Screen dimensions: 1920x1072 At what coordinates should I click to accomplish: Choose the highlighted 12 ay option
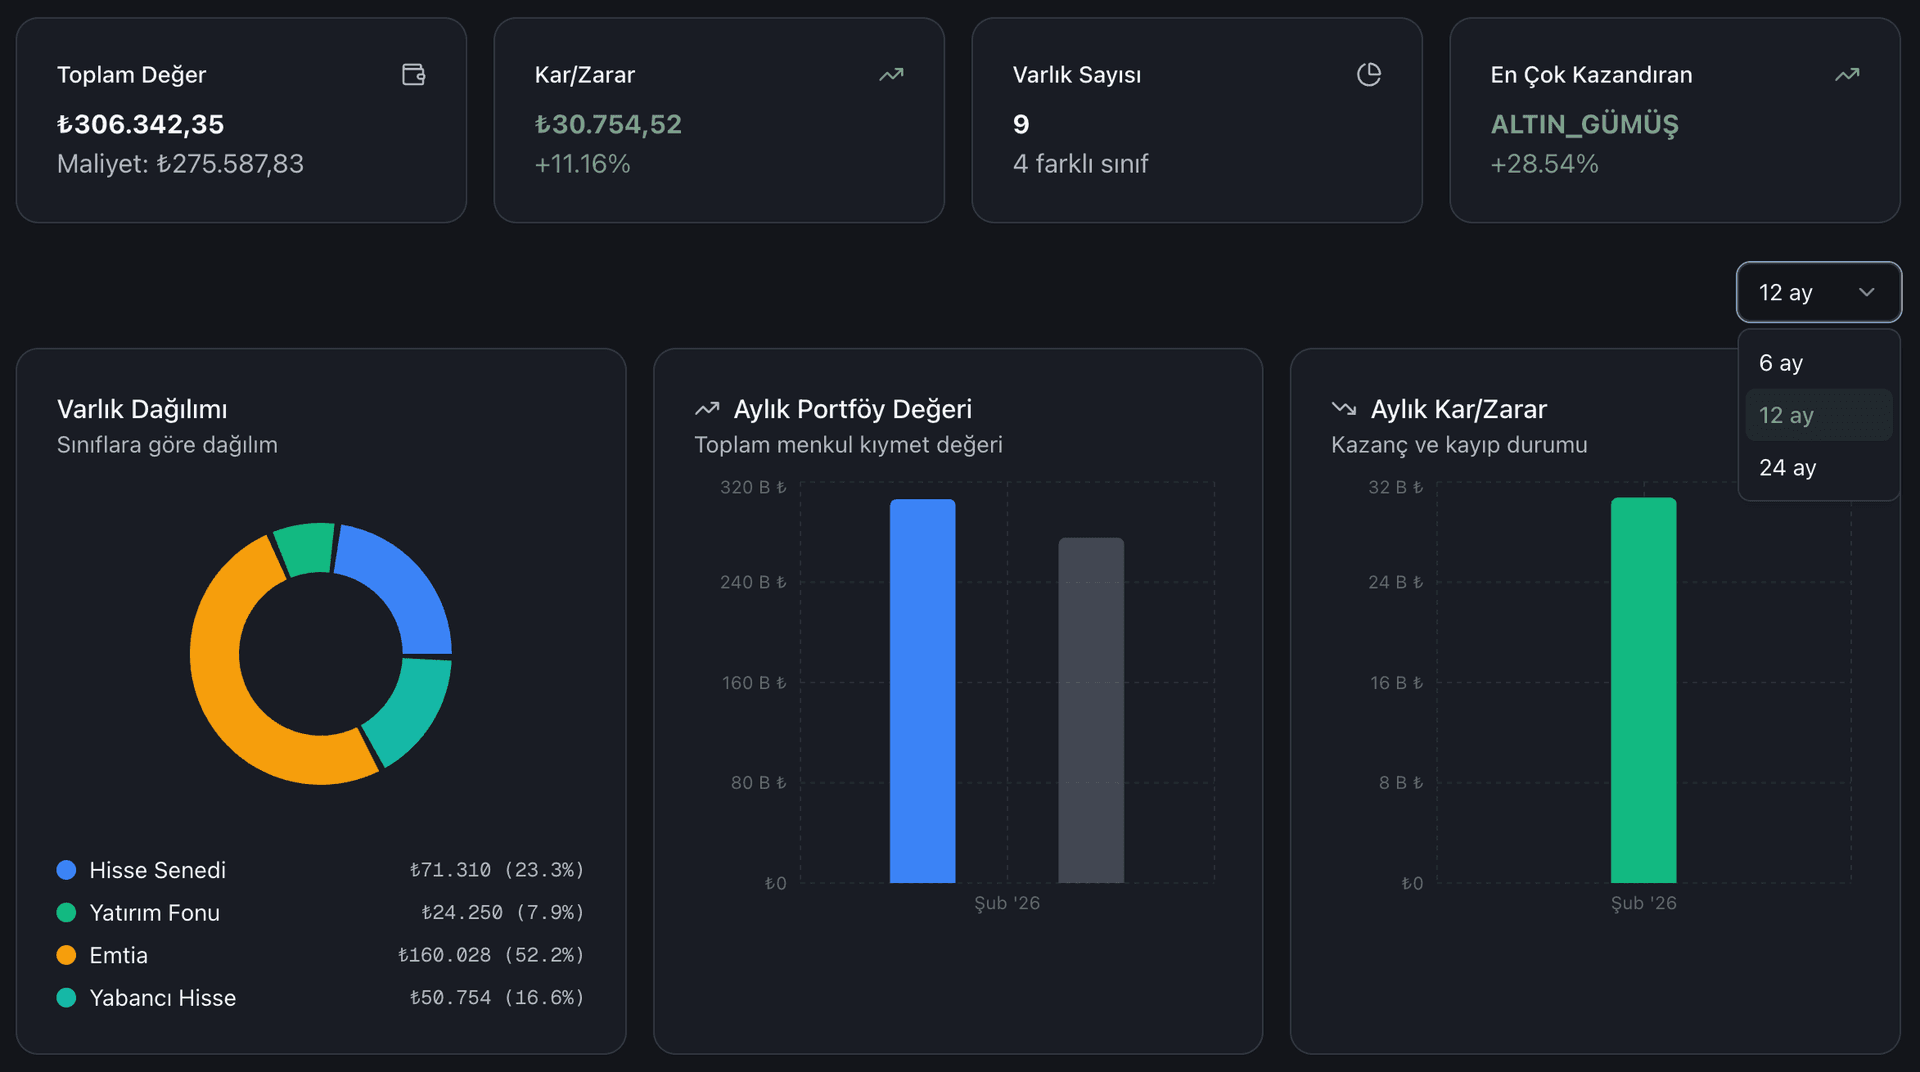click(x=1786, y=416)
